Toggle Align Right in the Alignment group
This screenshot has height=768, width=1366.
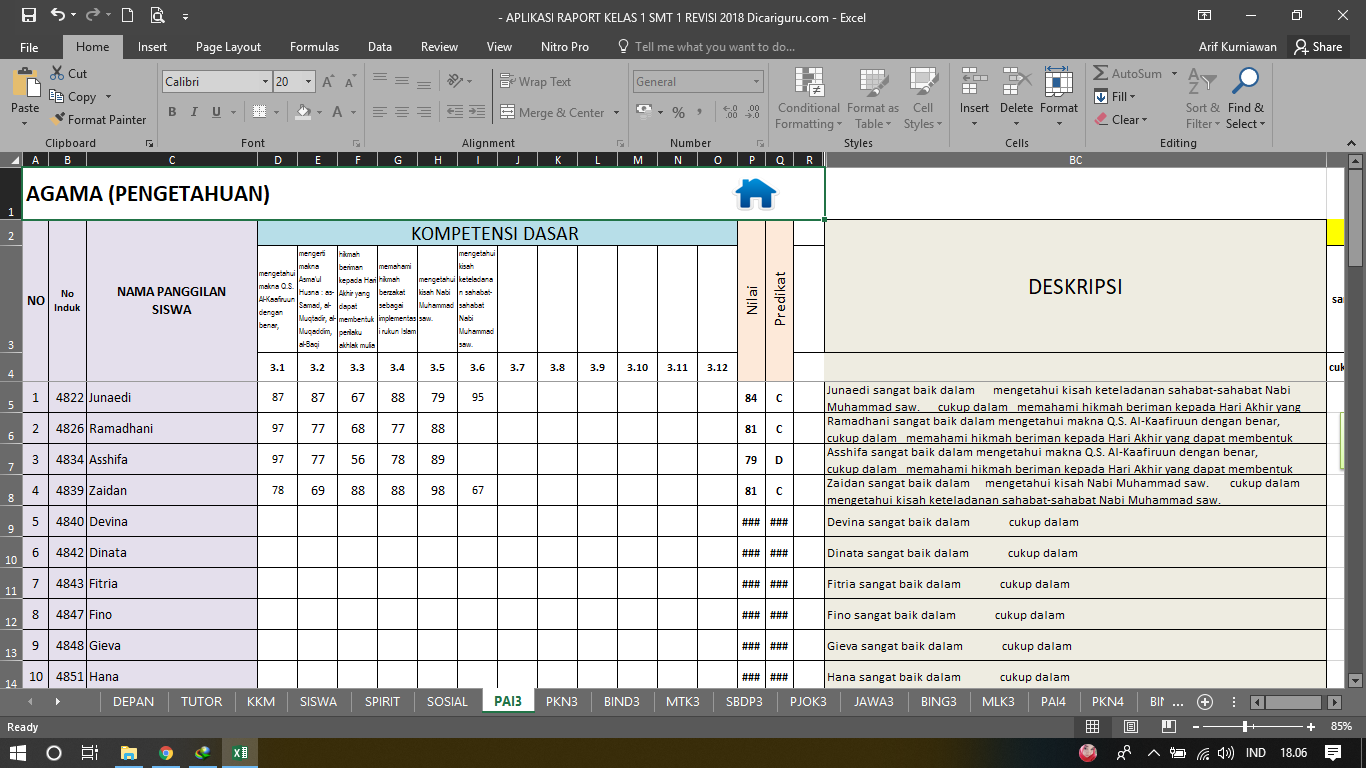pyautogui.click(x=426, y=112)
